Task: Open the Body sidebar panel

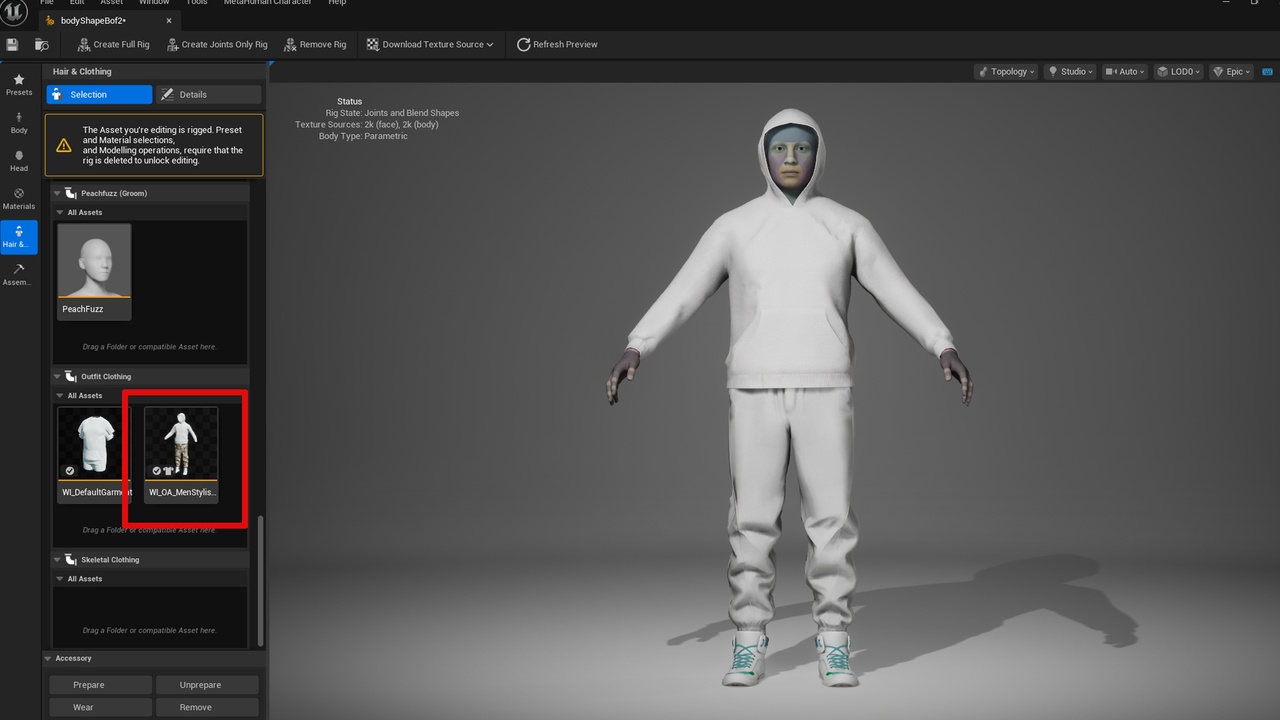Action: tap(19, 123)
